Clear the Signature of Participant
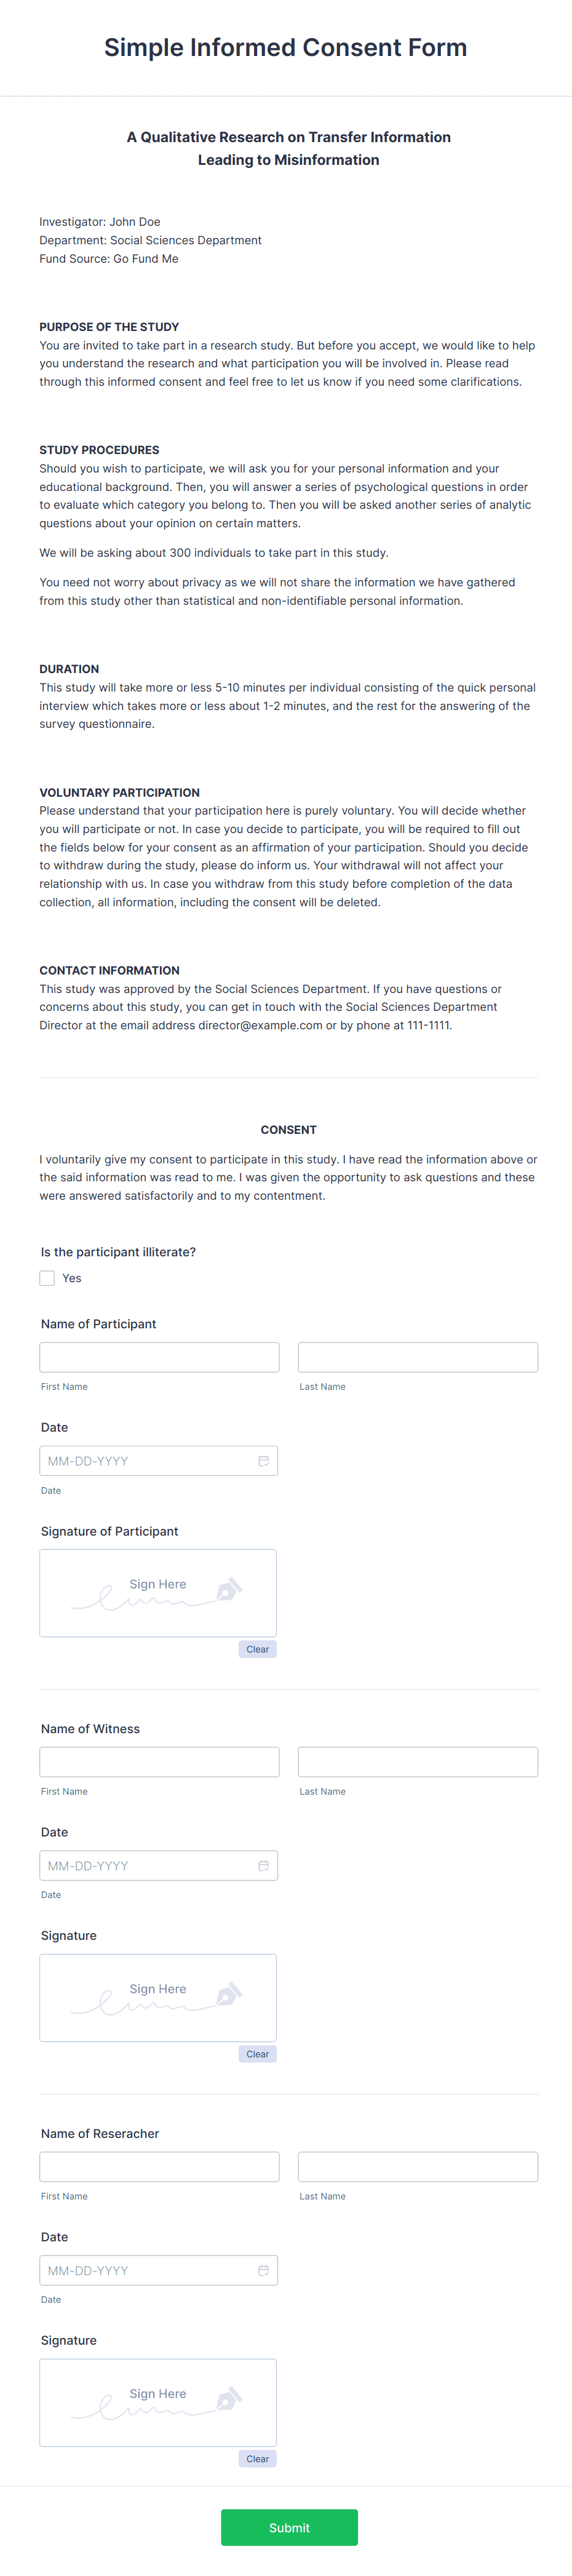 [257, 1649]
